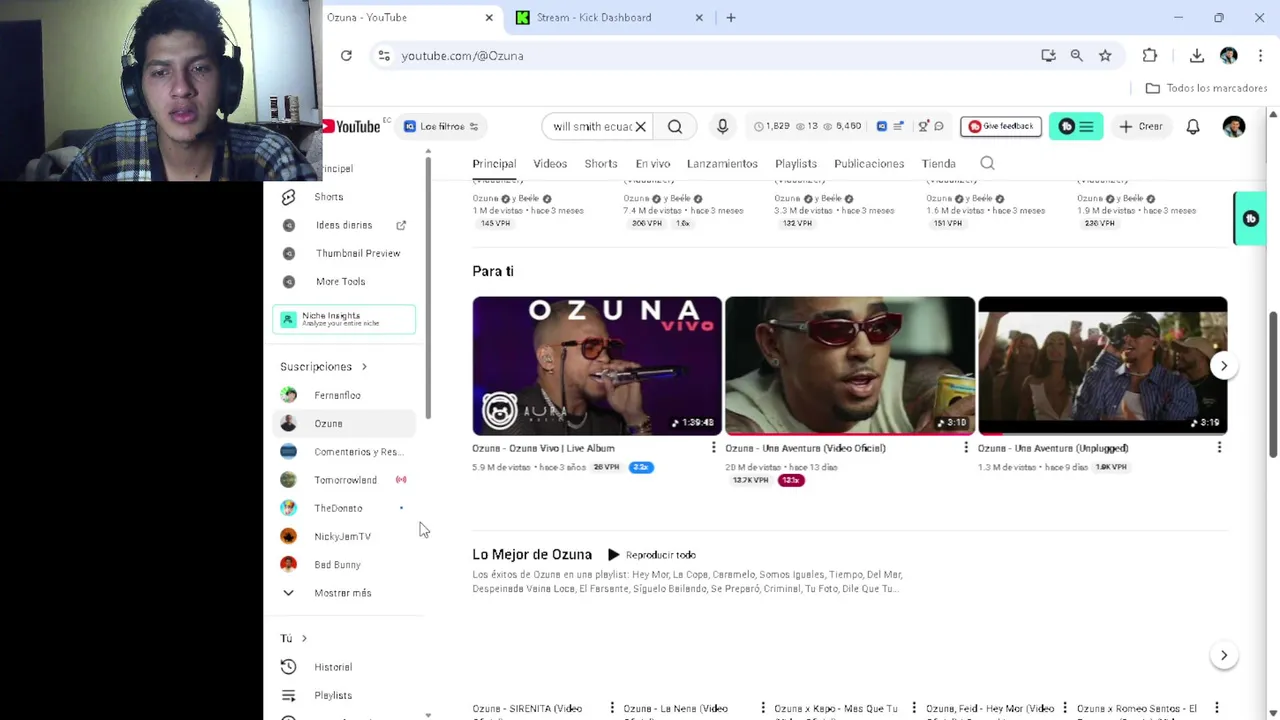Expand the Suscripciones section chevron
1280x720 pixels.
pos(364,367)
